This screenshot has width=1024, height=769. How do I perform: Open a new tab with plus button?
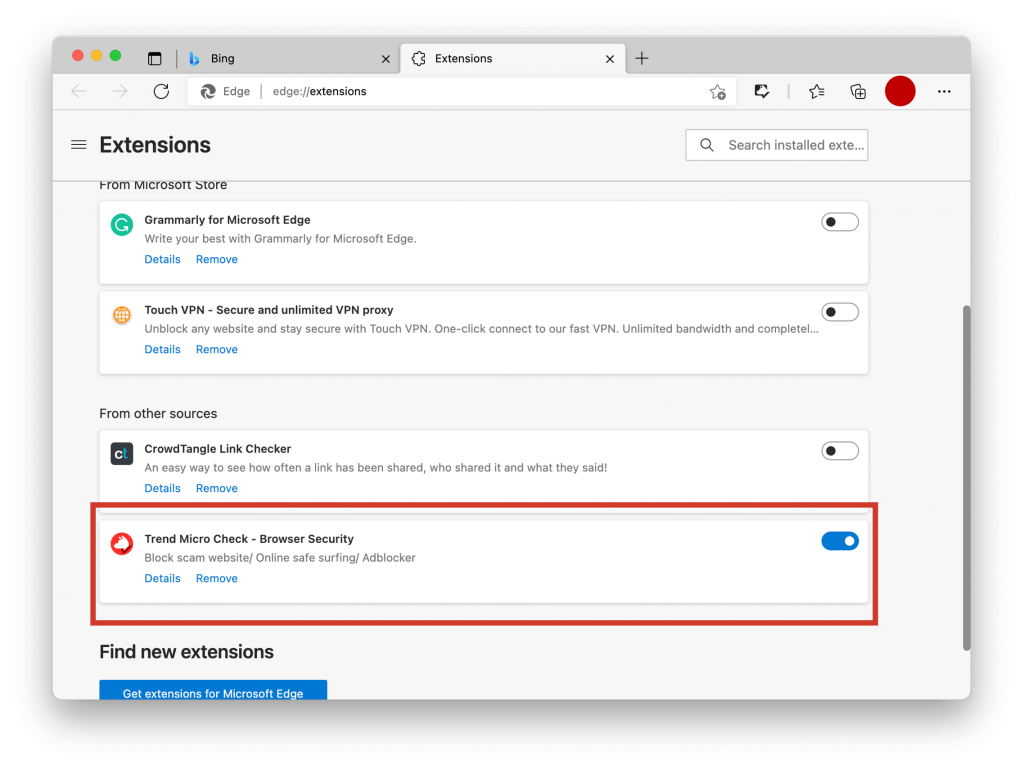(x=642, y=59)
